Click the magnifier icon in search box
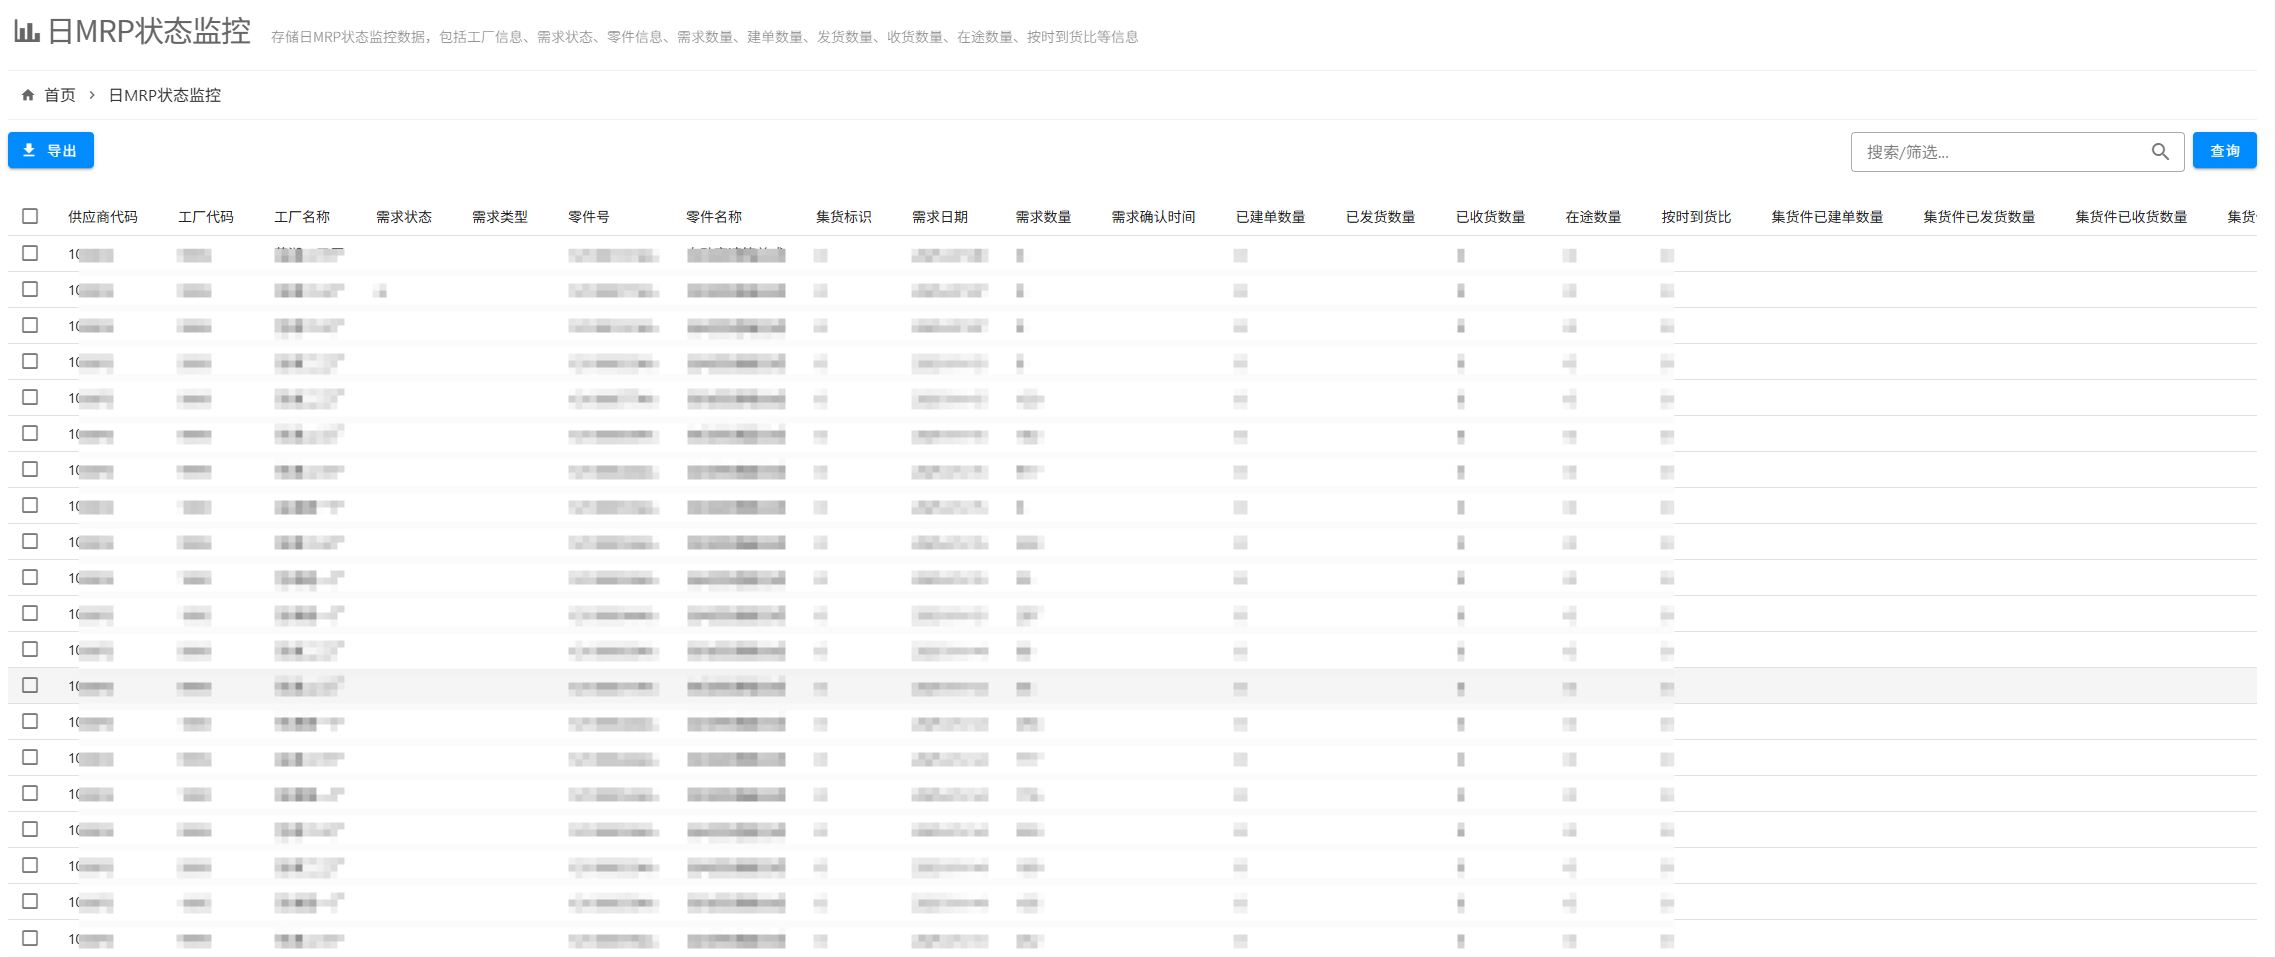The height and width of the screenshot is (957, 2275). [x=2160, y=152]
